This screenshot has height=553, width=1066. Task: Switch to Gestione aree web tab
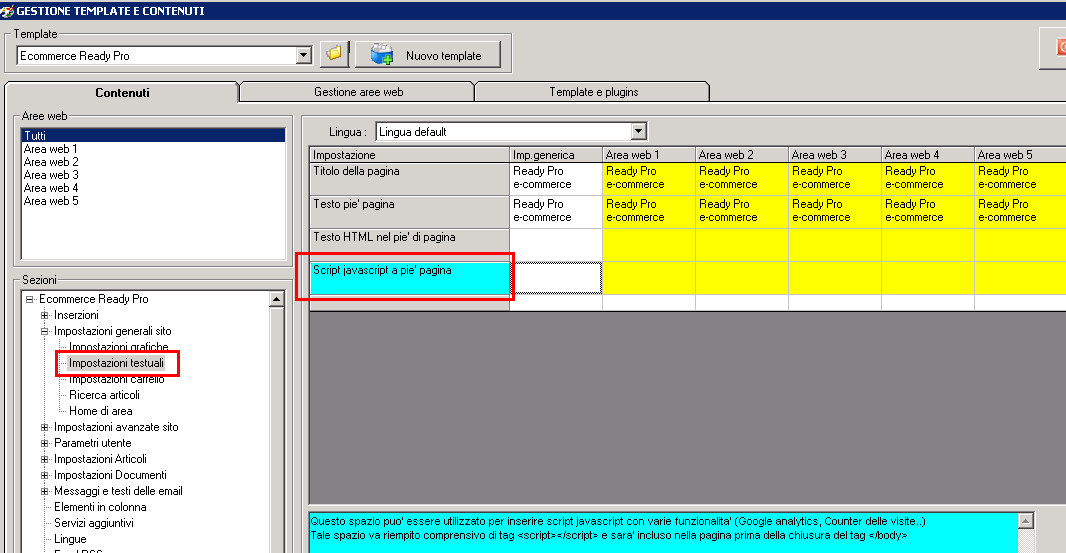point(358,92)
